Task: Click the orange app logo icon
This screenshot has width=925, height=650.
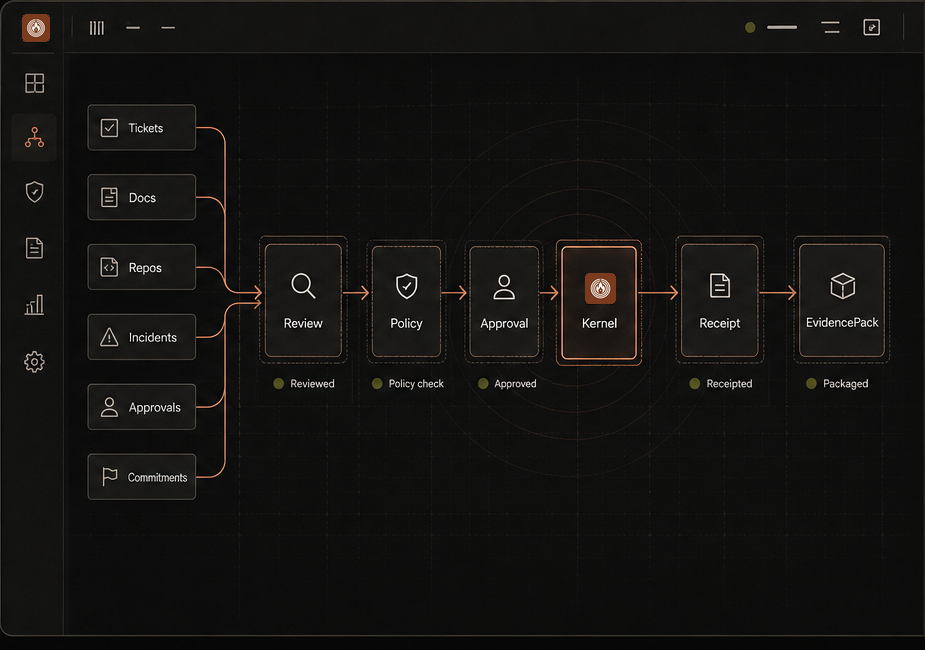Action: pyautogui.click(x=36, y=27)
